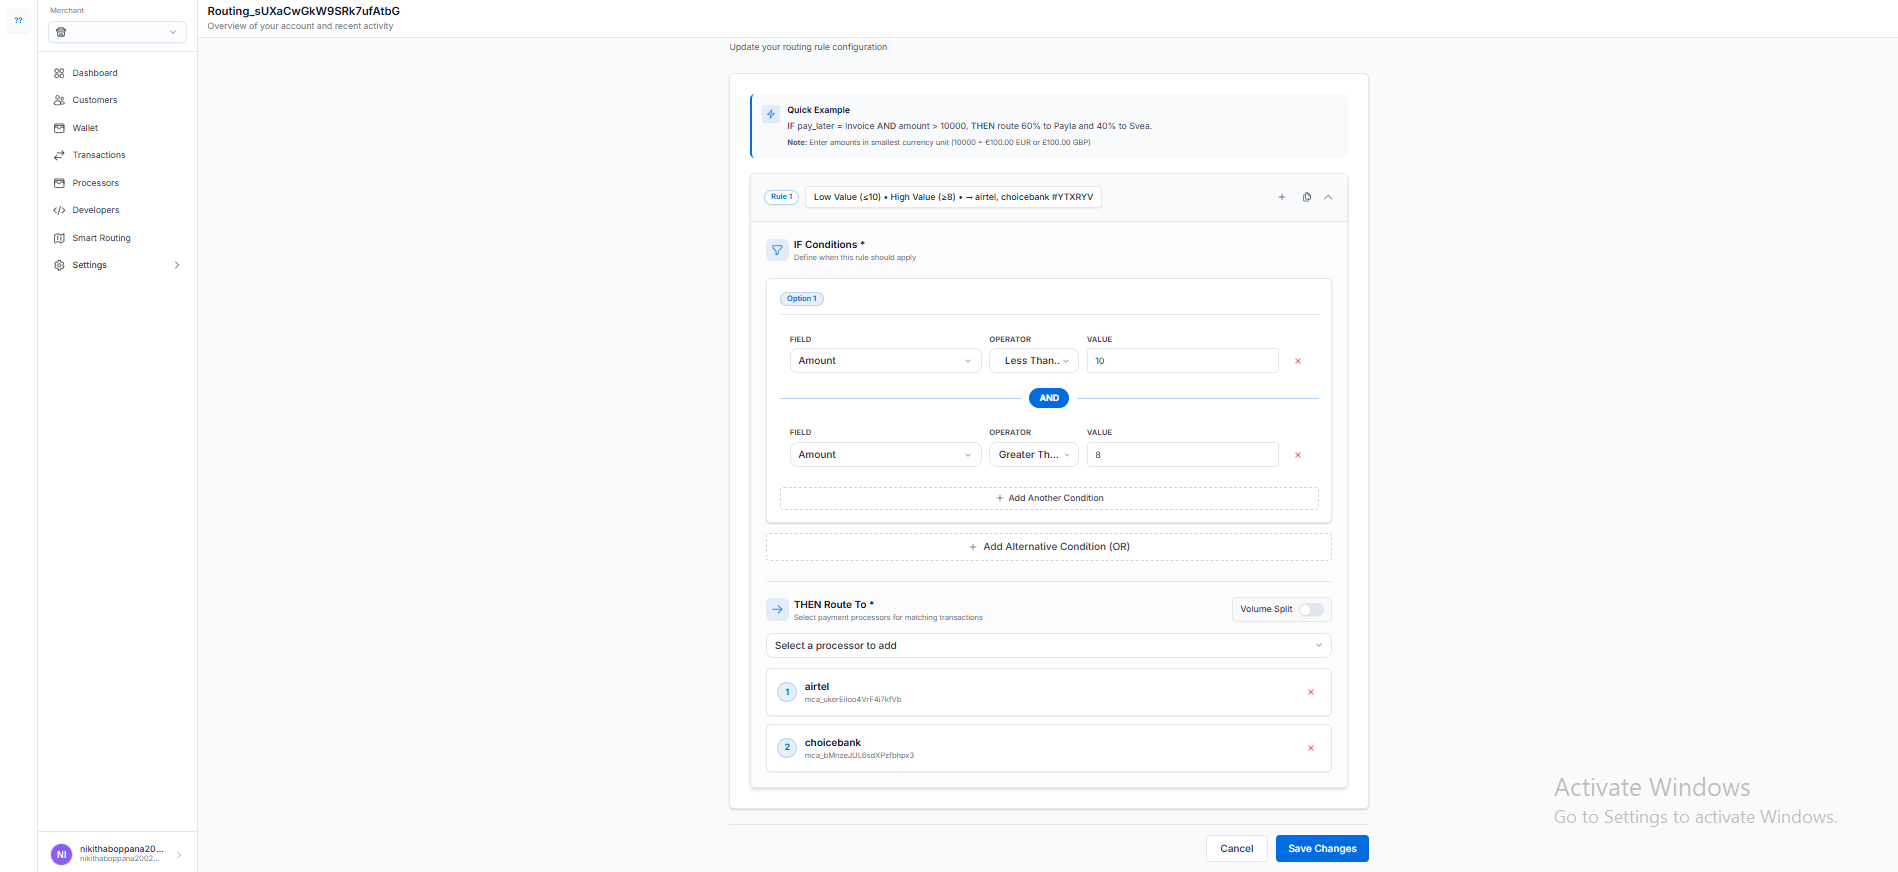Delete the Less Than 10 condition row
1898x872 pixels.
pyautogui.click(x=1297, y=361)
